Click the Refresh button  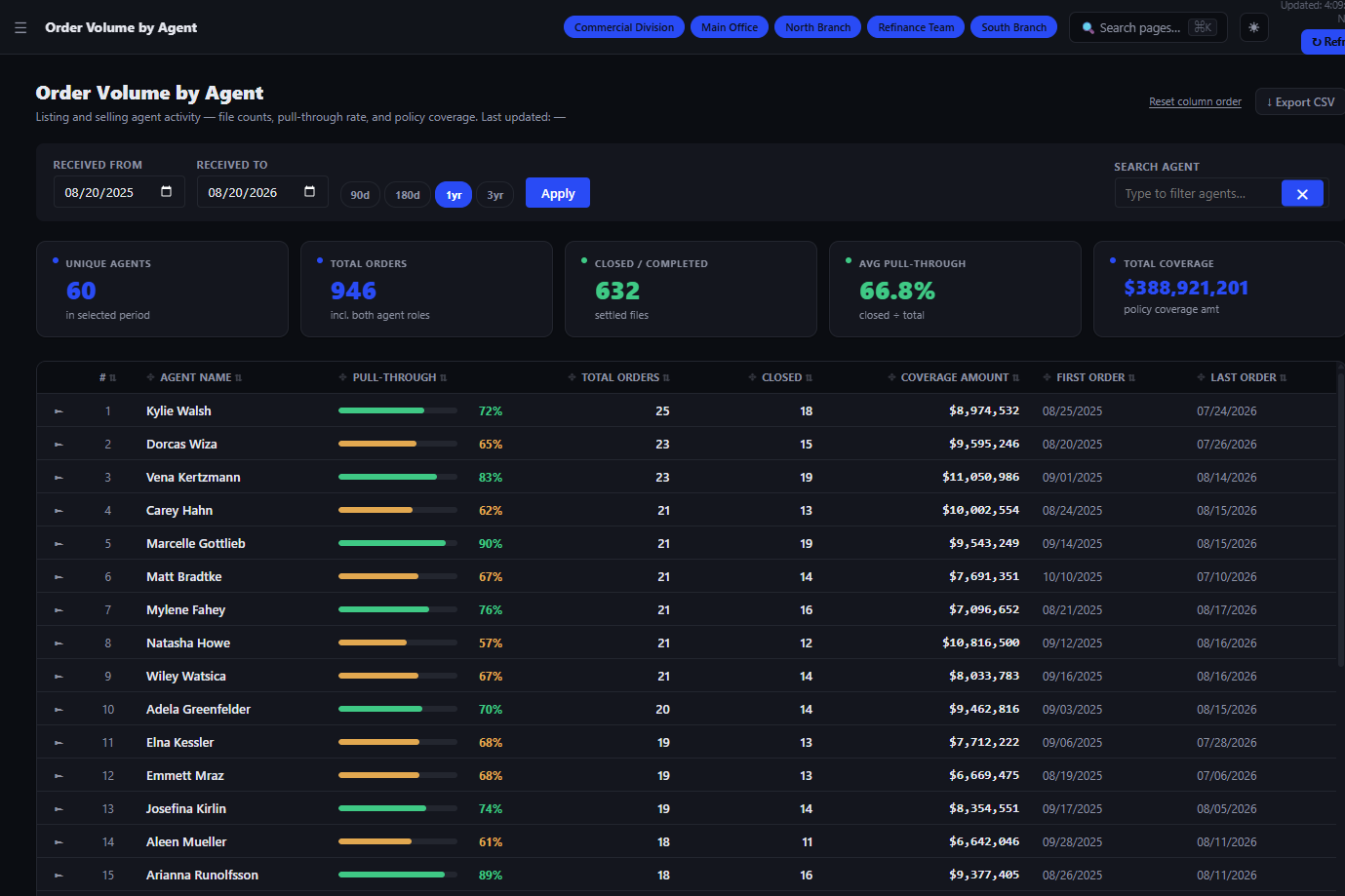click(x=1323, y=42)
